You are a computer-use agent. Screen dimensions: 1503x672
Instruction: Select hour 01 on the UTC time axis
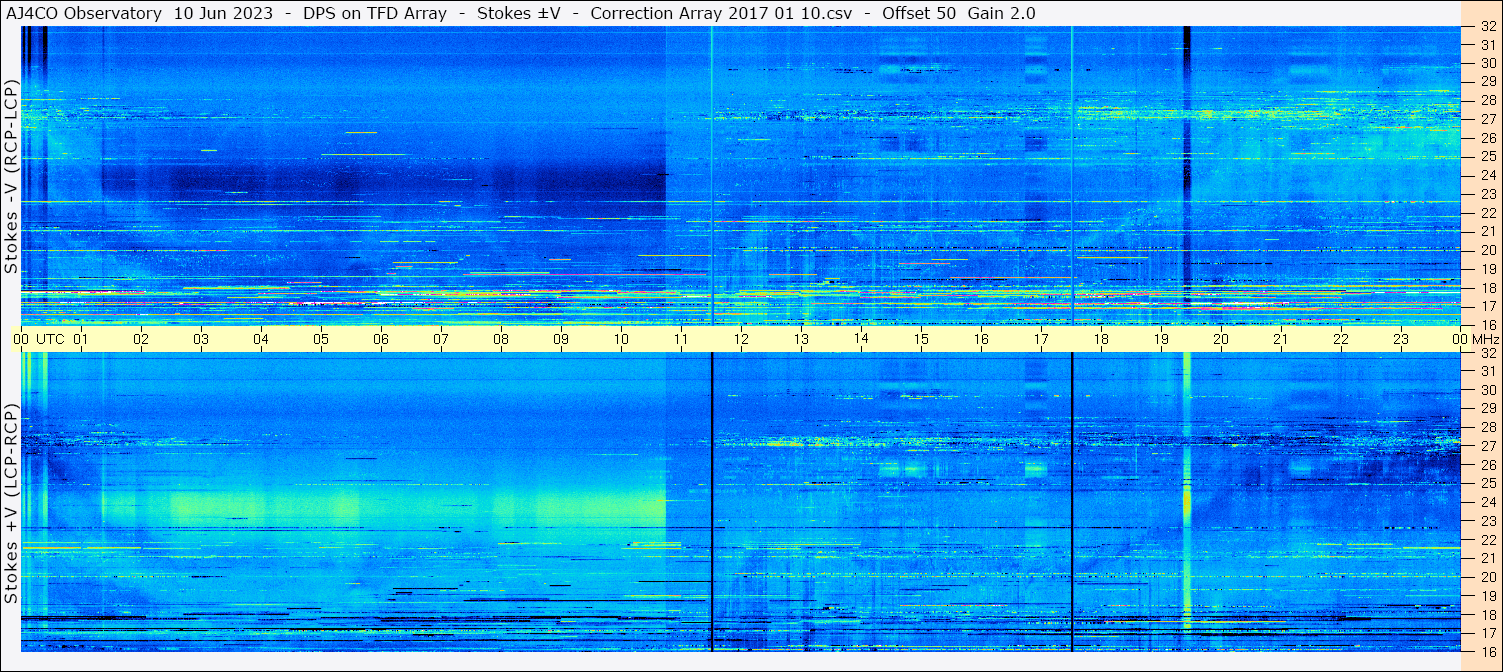[81, 339]
